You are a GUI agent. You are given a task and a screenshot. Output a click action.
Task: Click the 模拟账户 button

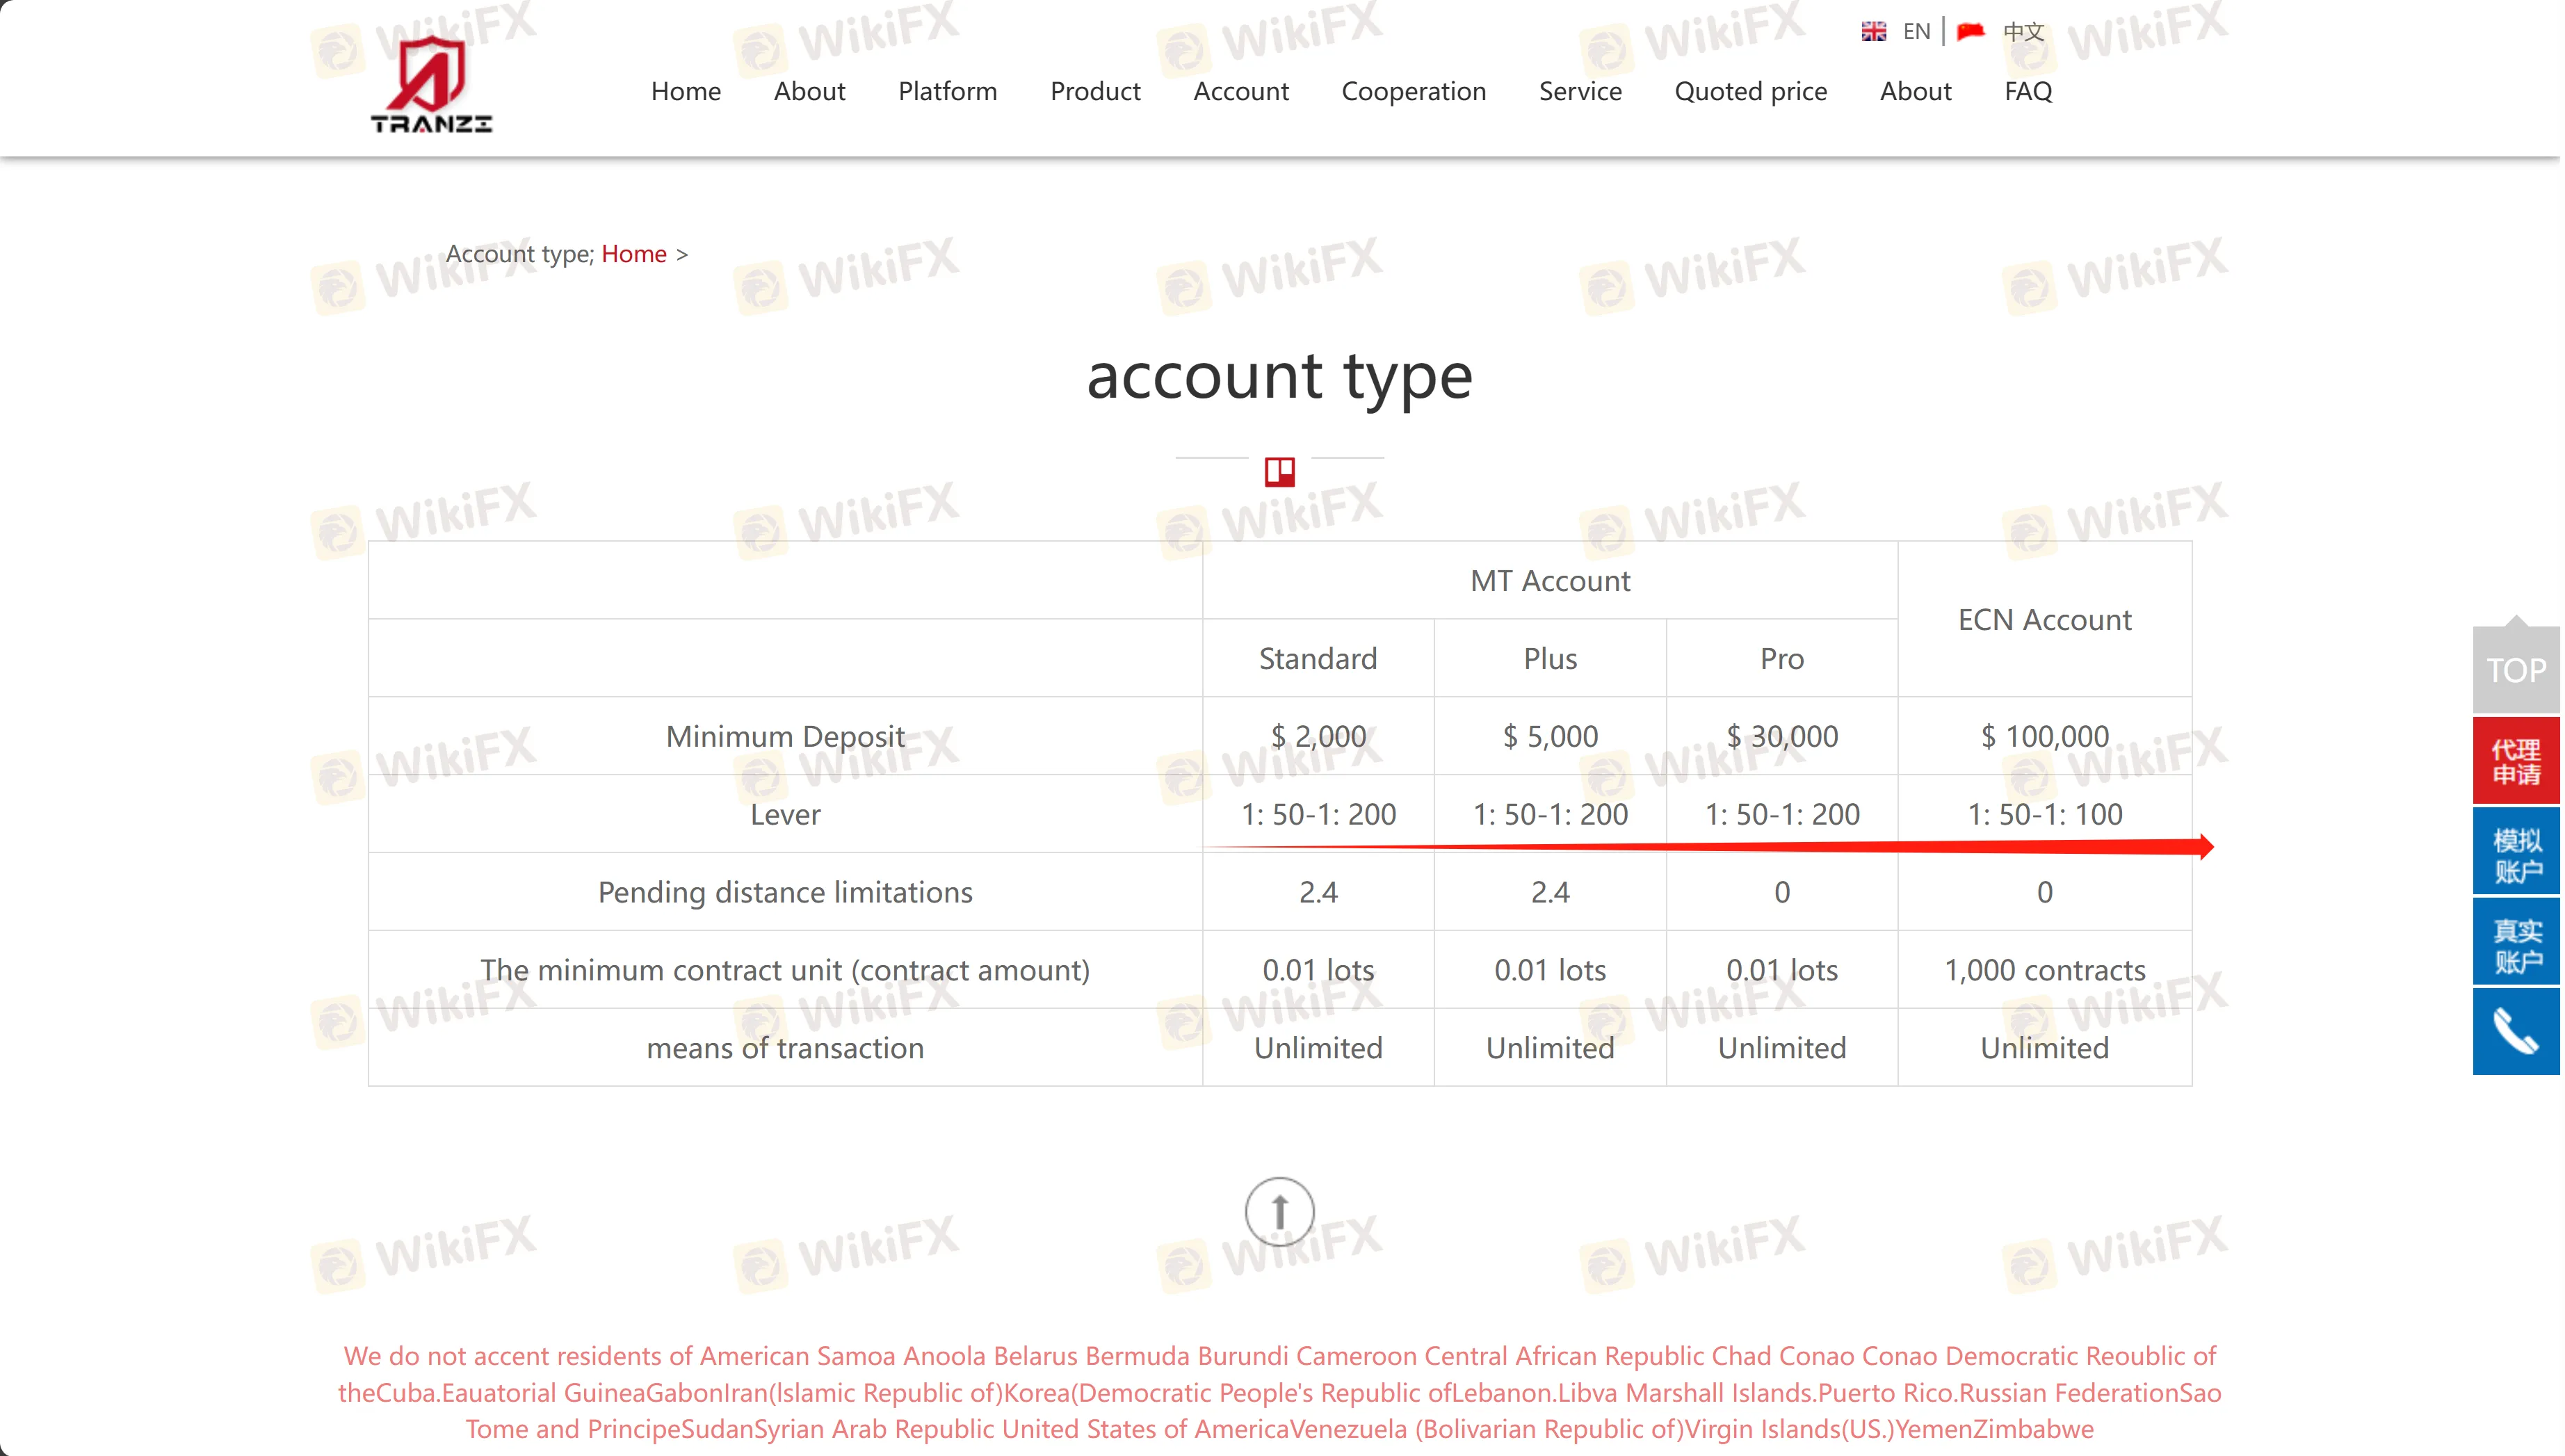coord(2515,852)
